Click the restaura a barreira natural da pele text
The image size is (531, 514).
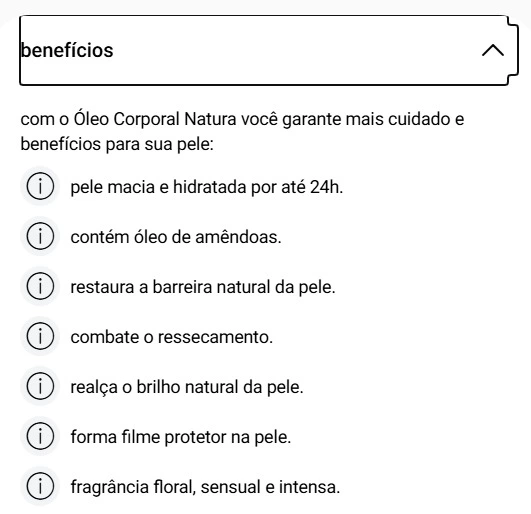(203, 287)
